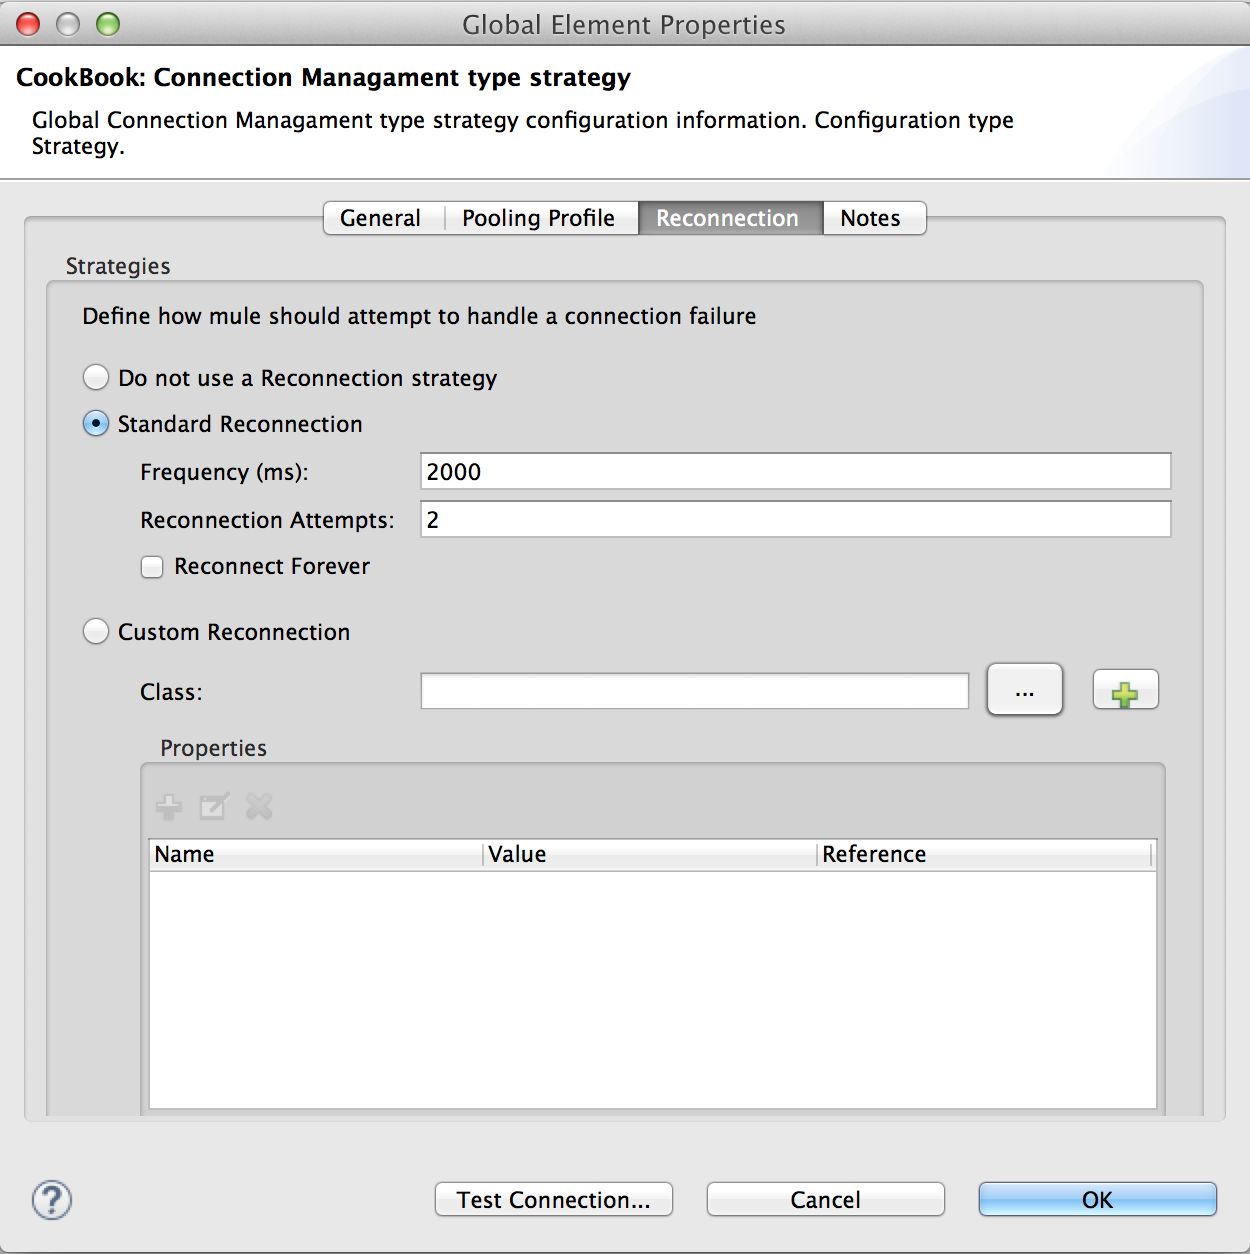Open the Notes tab
The width and height of the screenshot is (1250, 1254).
pos(871,218)
